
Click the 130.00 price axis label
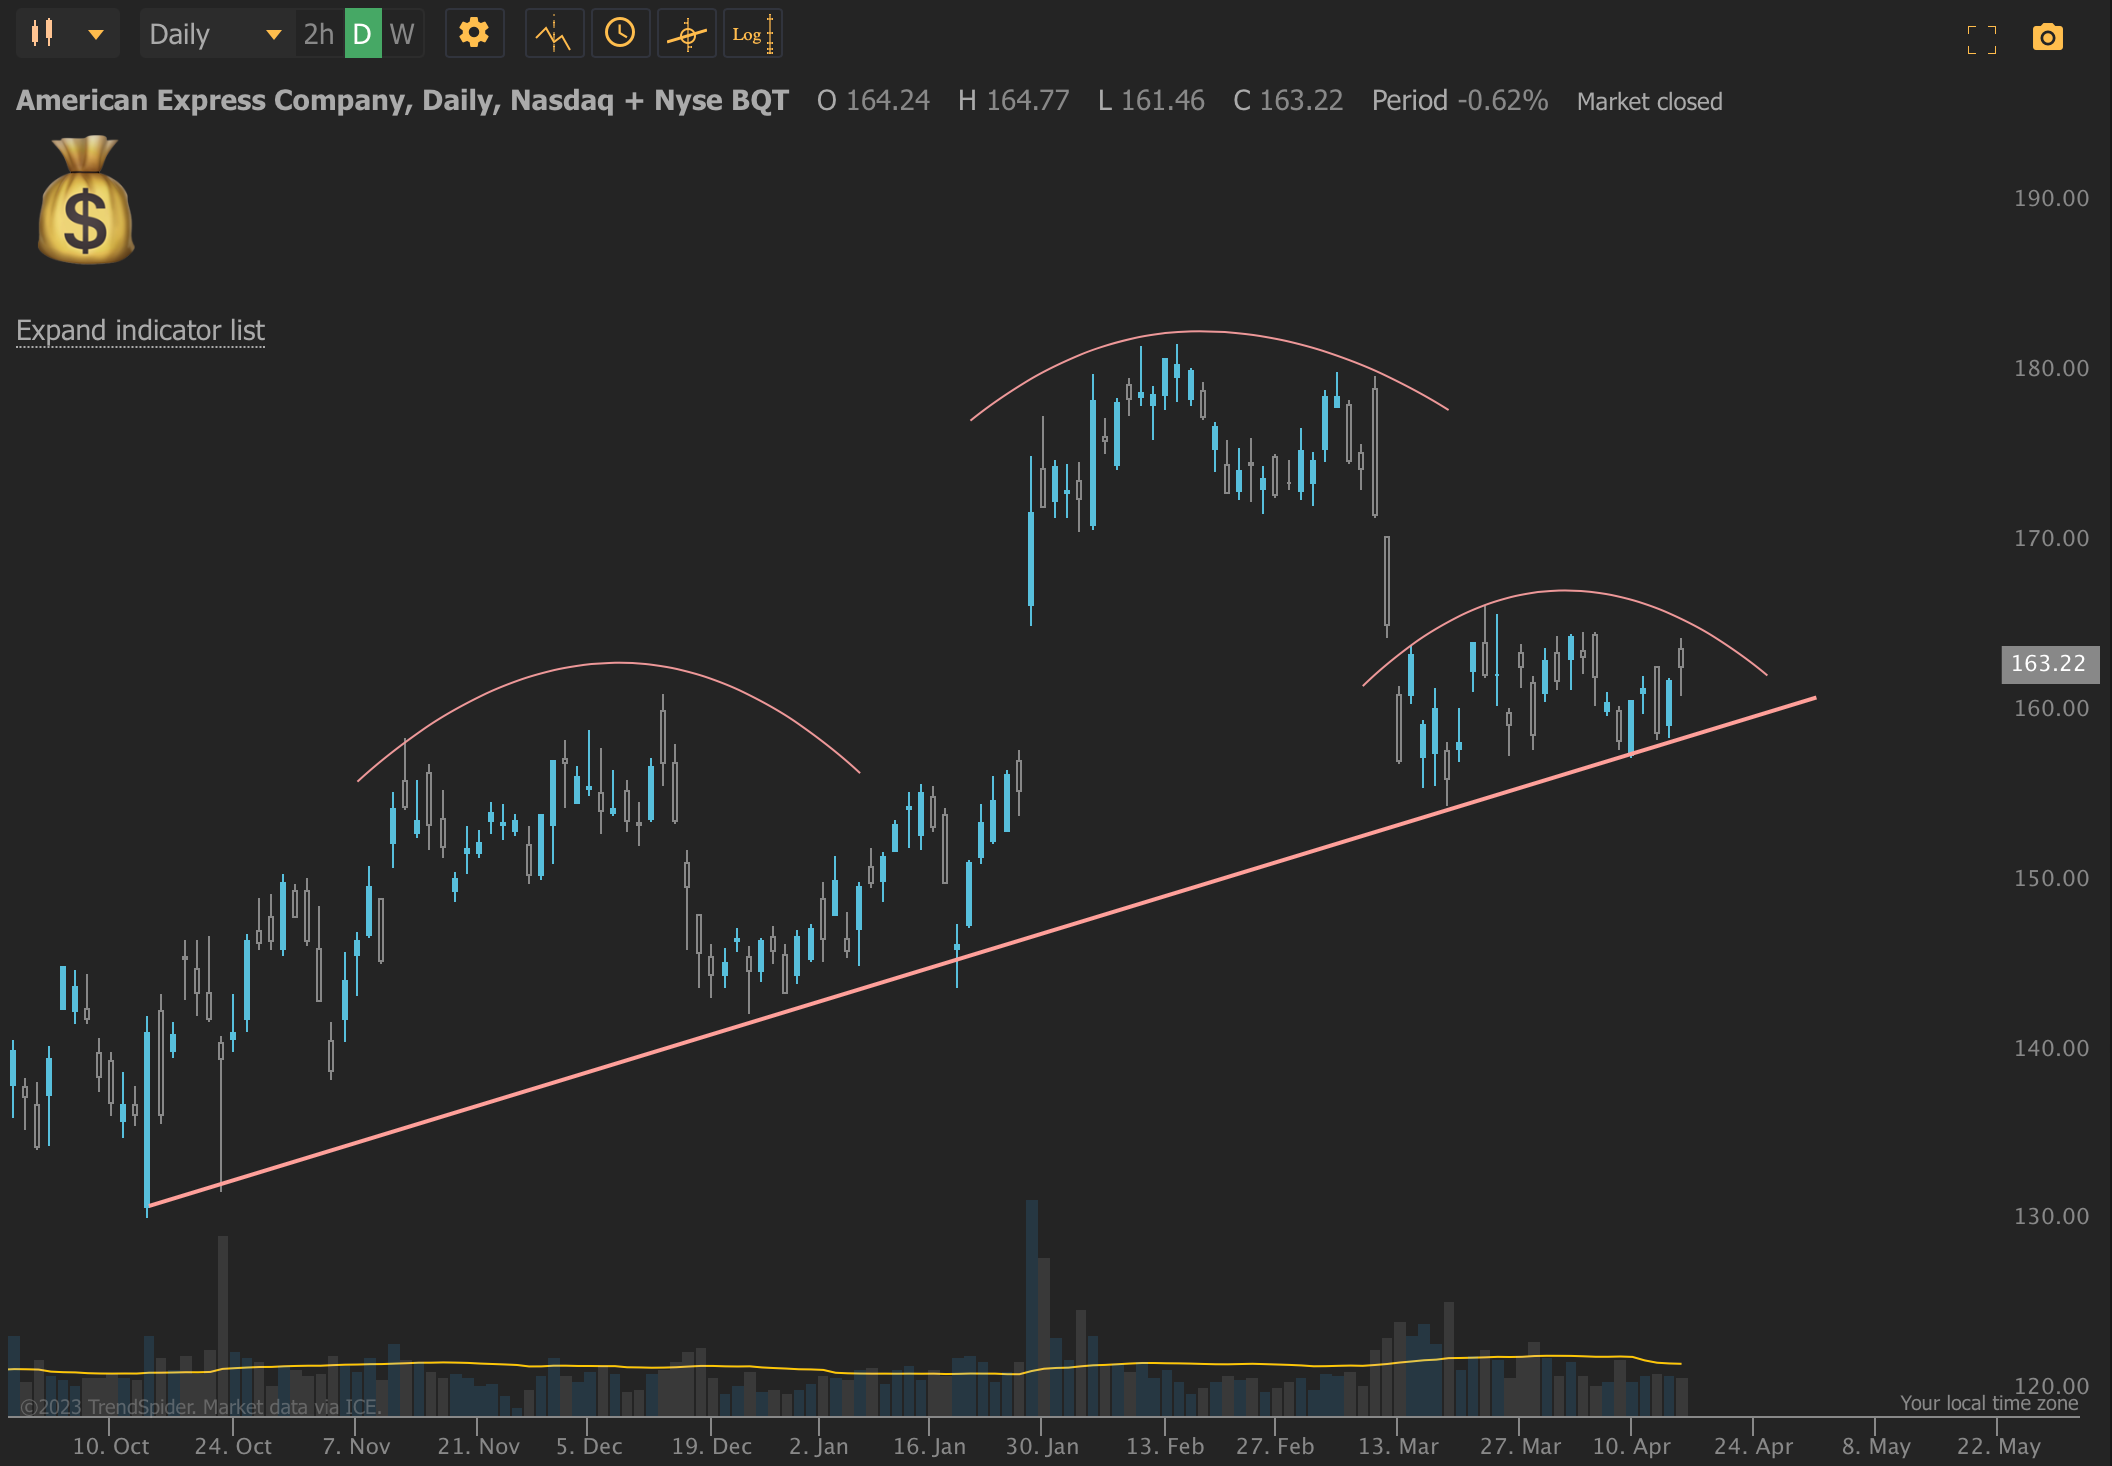pyautogui.click(x=2051, y=1216)
